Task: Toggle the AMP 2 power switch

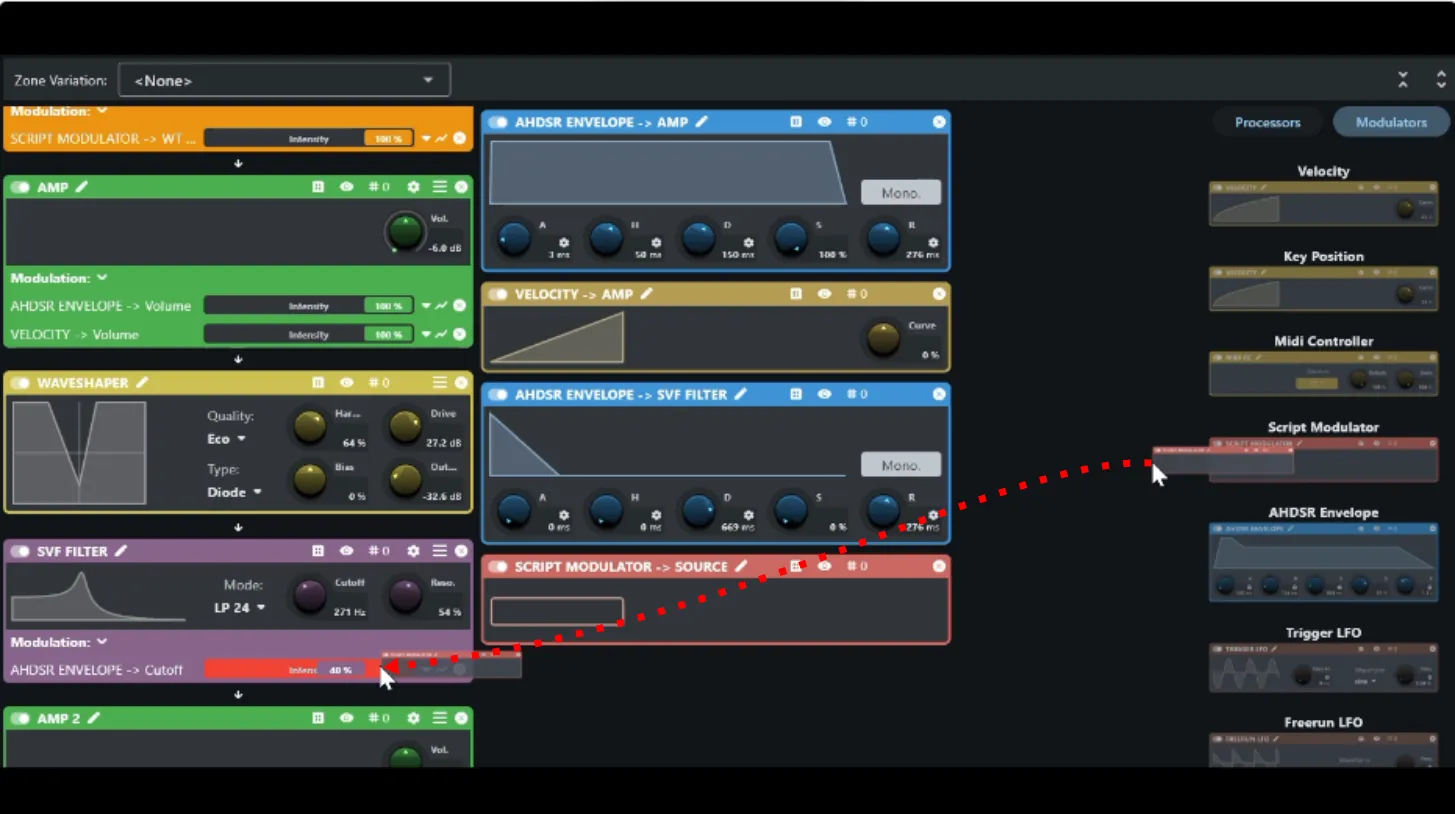Action: click(x=20, y=718)
